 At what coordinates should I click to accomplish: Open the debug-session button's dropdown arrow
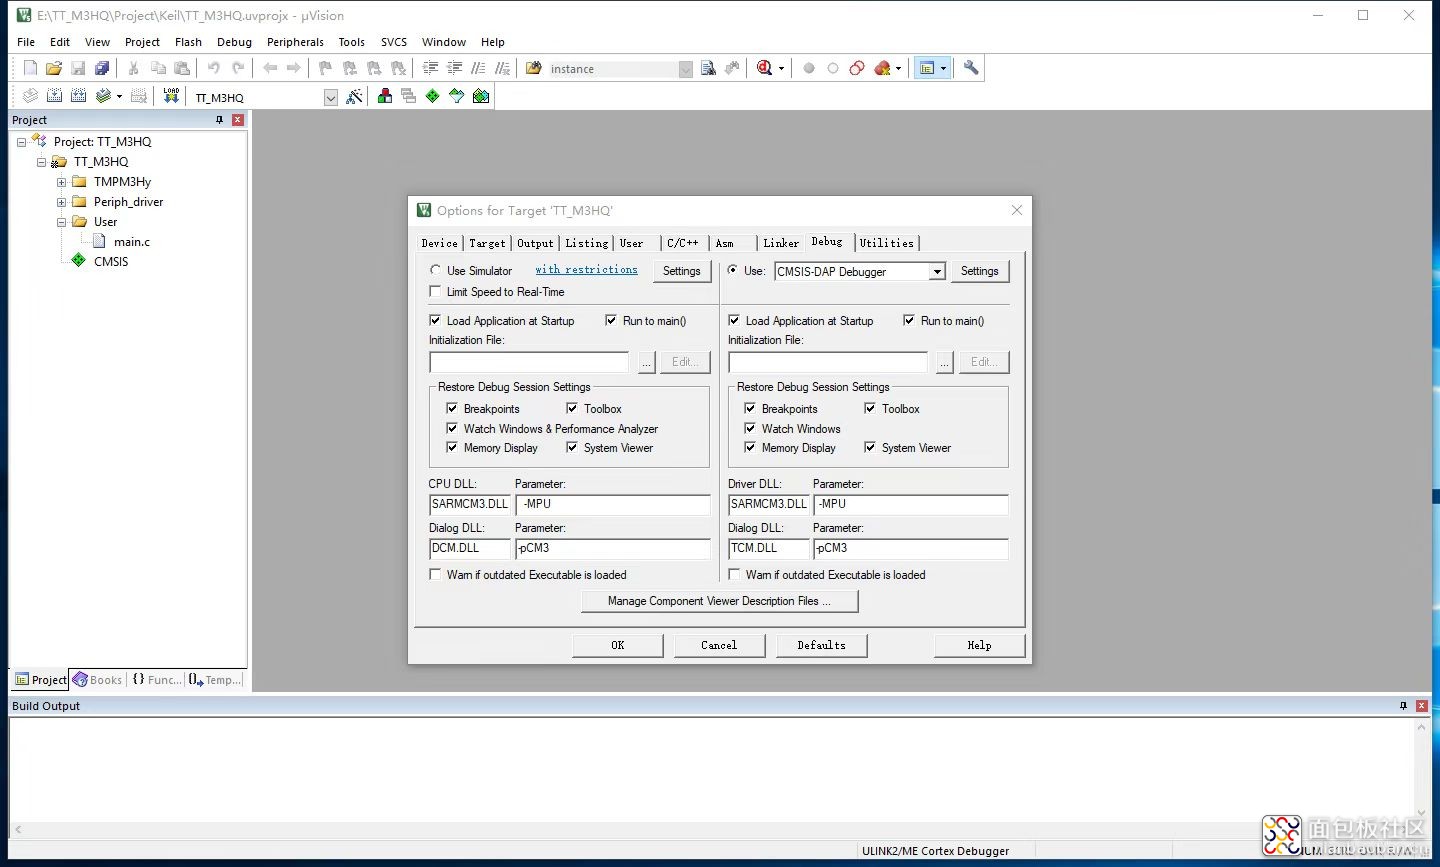[781, 69]
